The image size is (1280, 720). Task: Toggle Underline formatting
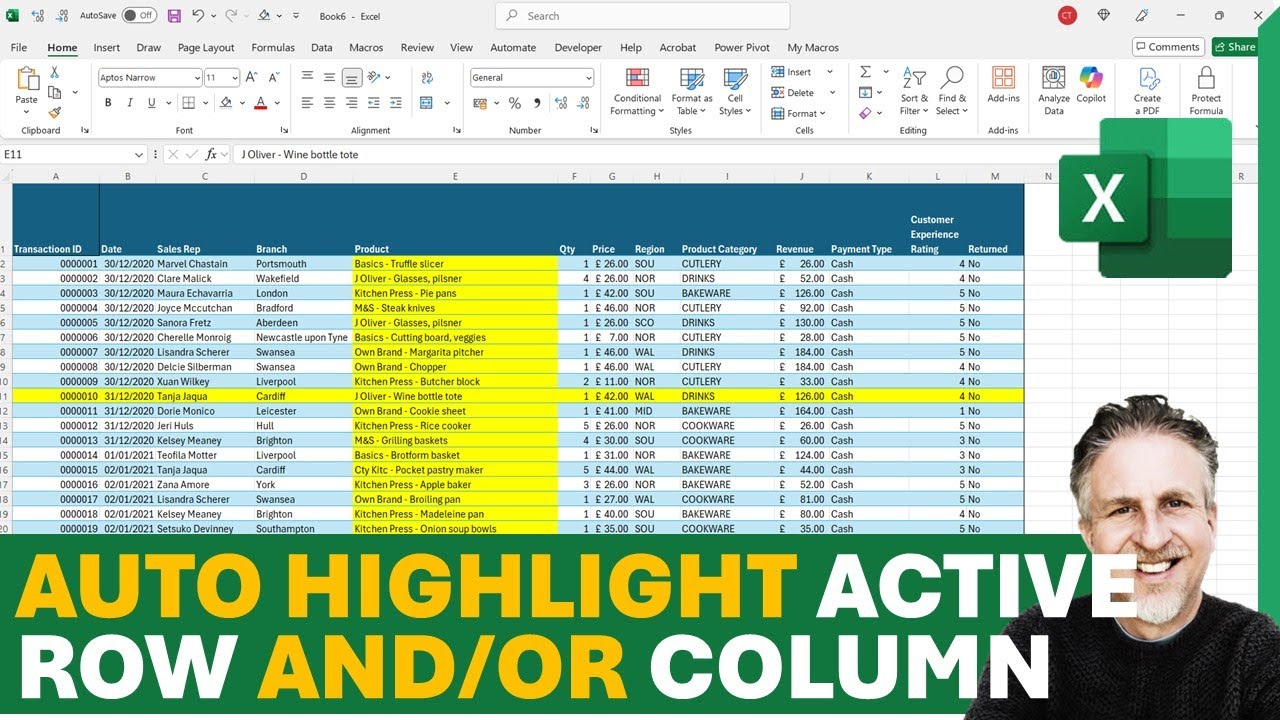tap(152, 103)
